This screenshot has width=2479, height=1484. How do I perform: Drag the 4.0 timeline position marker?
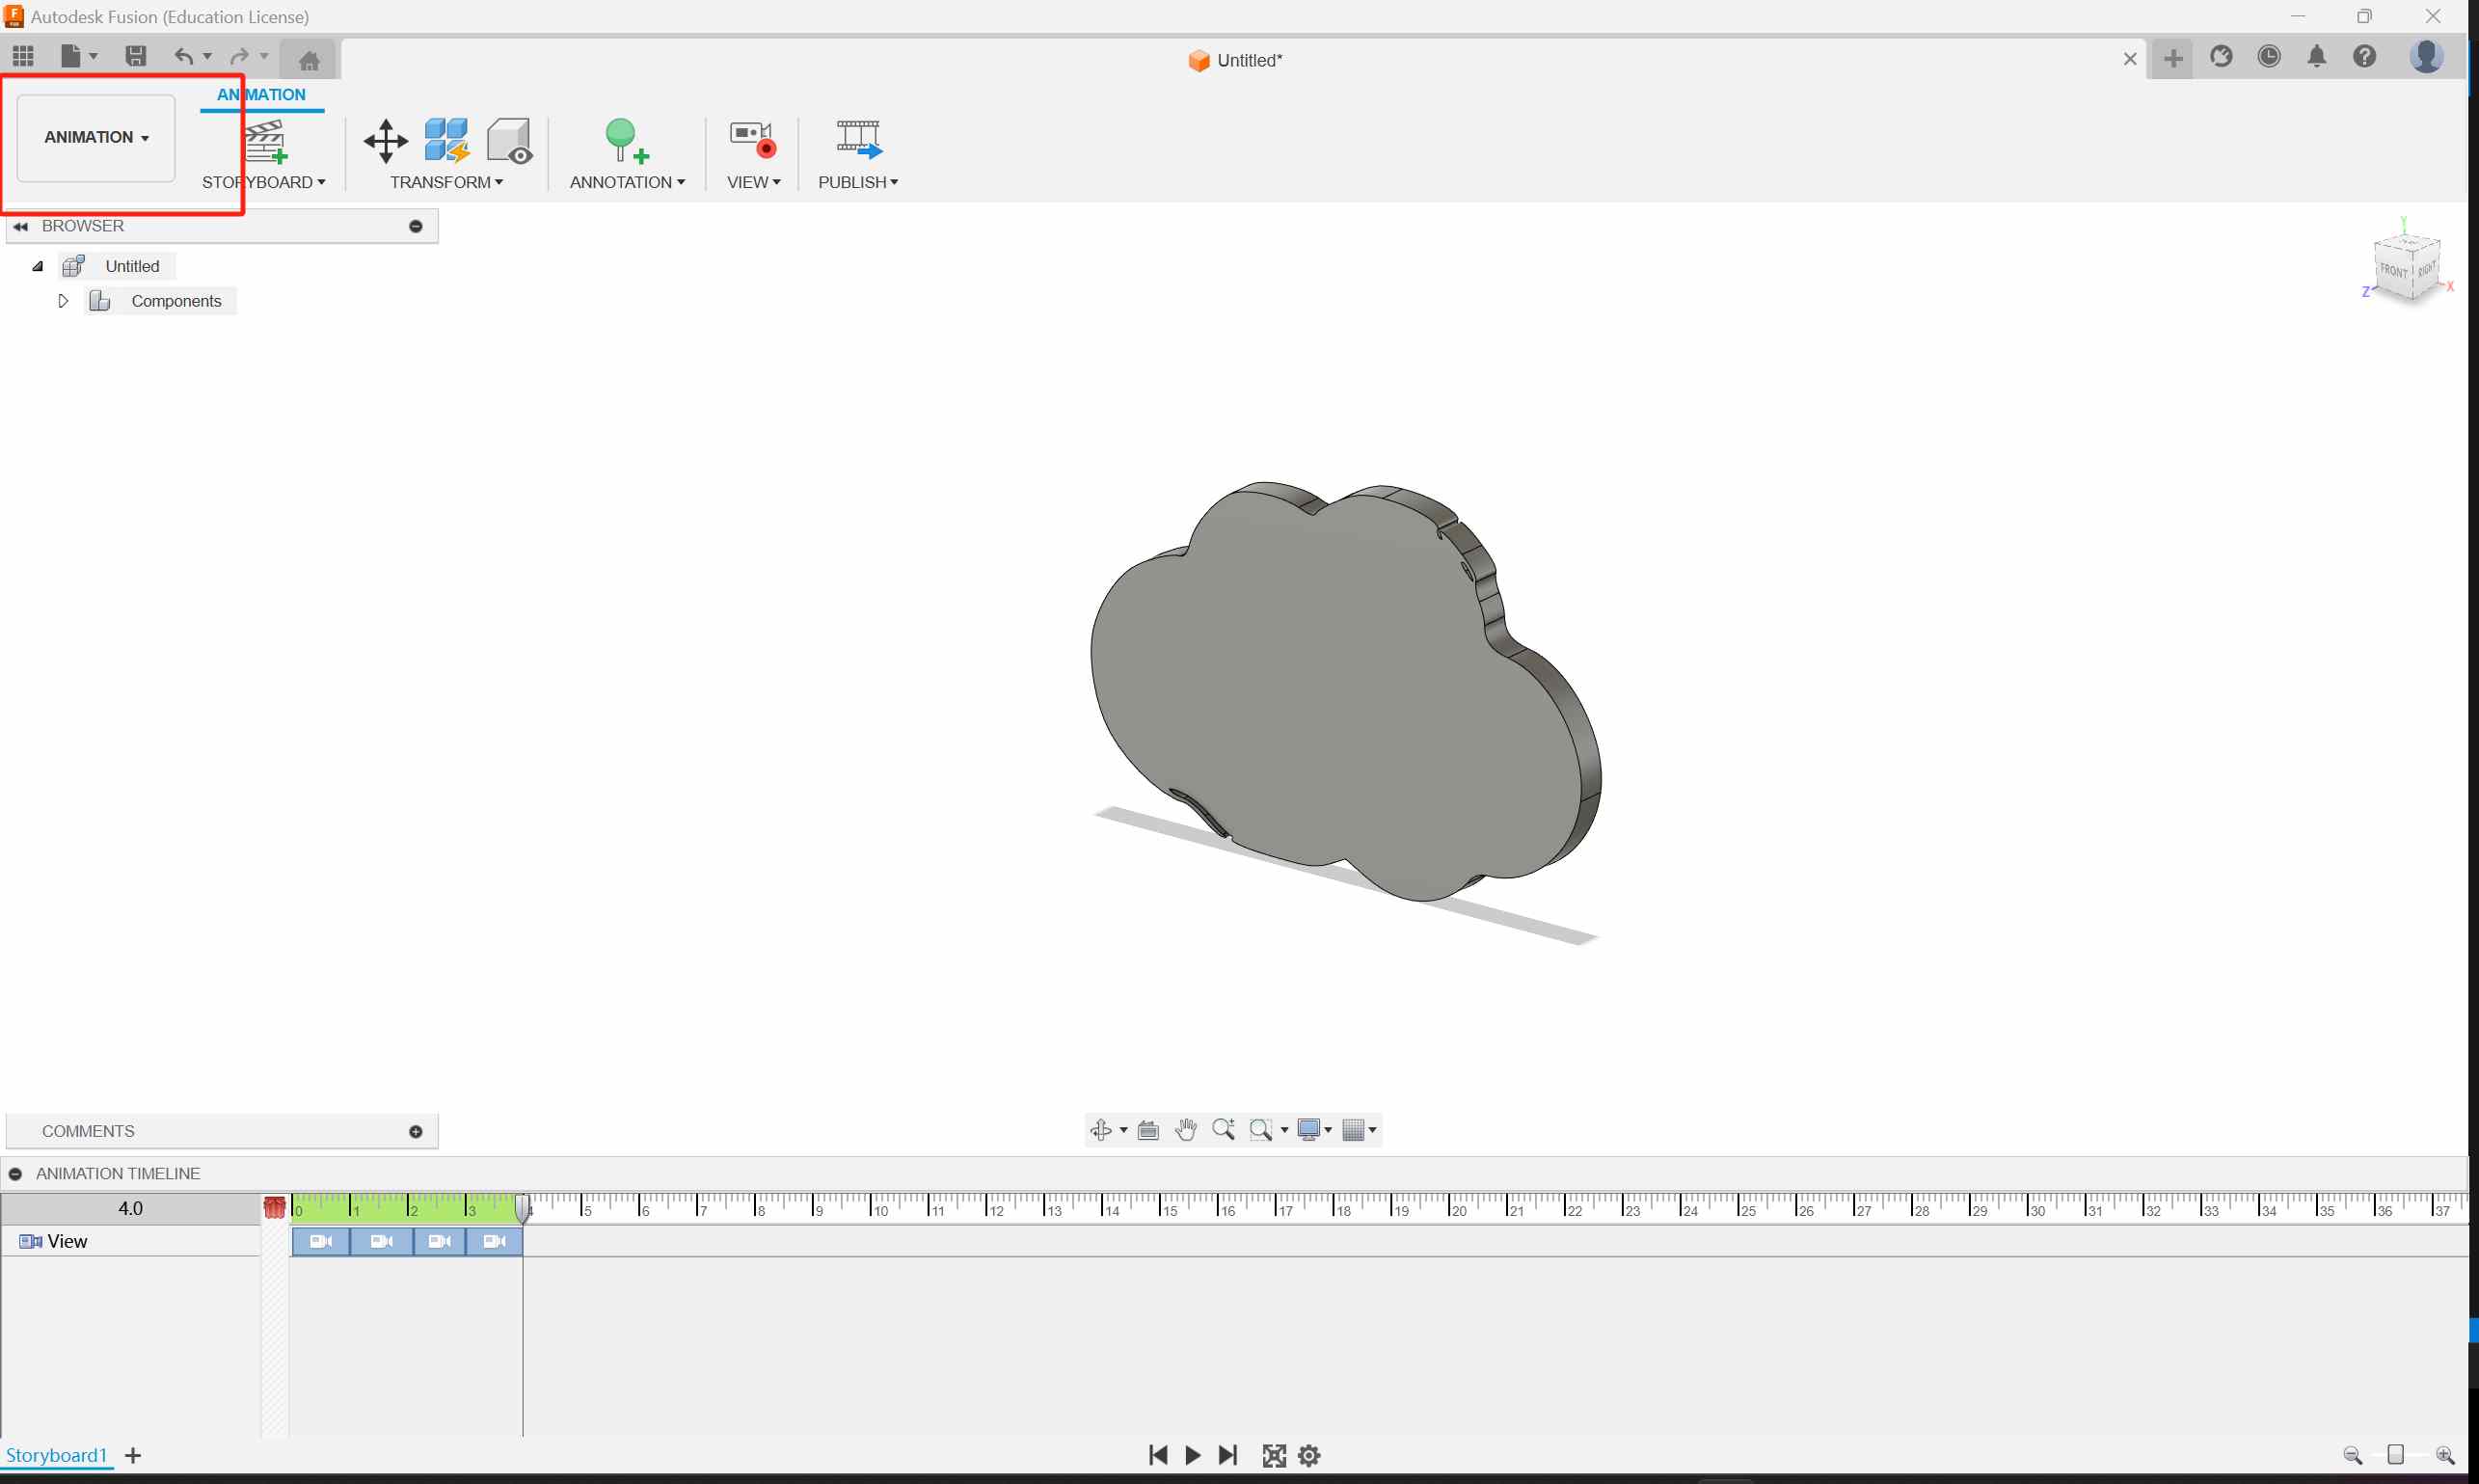pos(523,1206)
